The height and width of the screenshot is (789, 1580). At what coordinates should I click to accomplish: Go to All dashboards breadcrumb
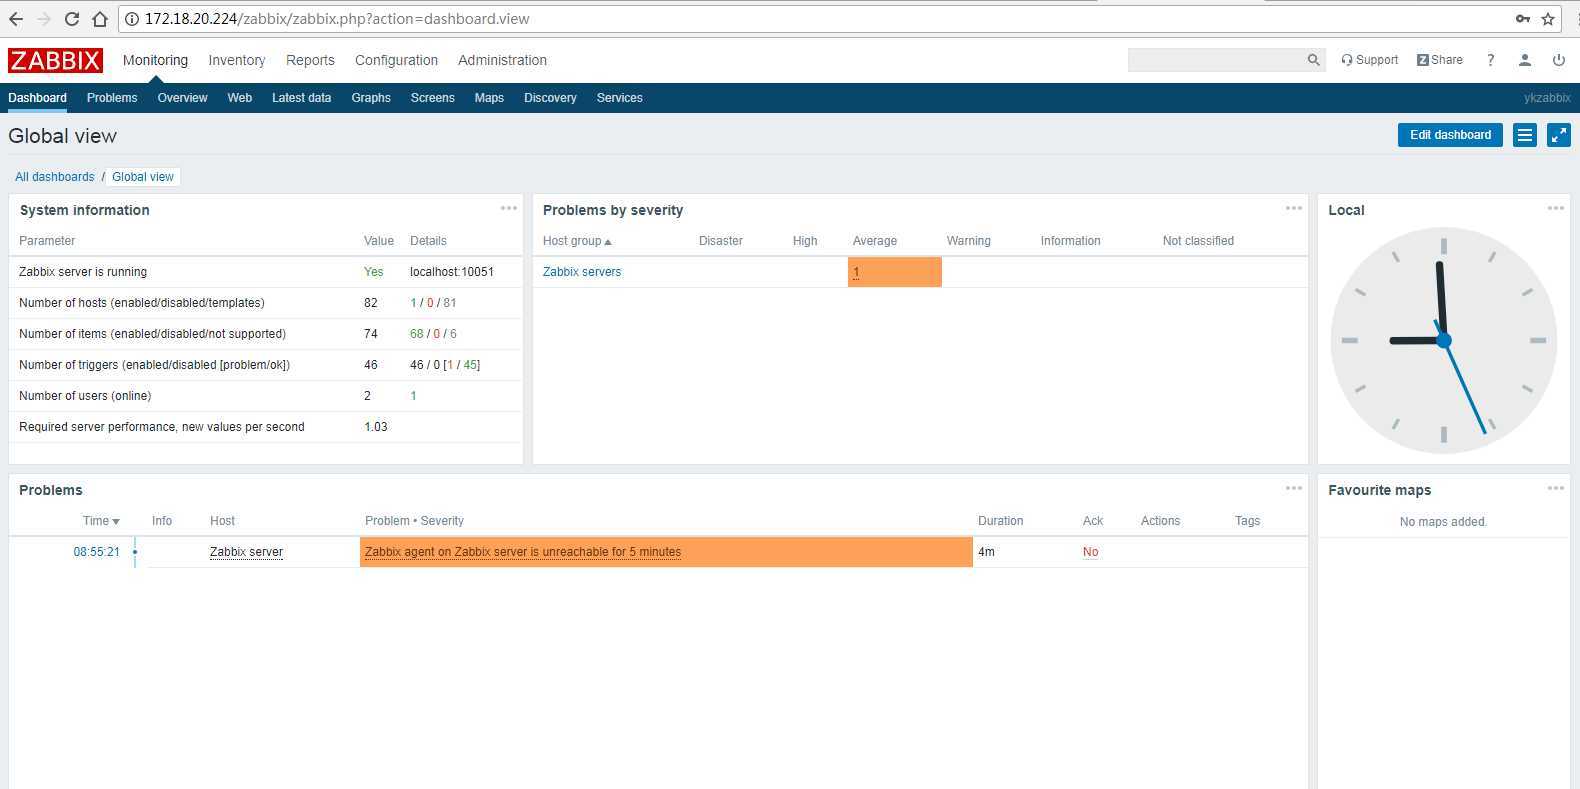pos(55,177)
